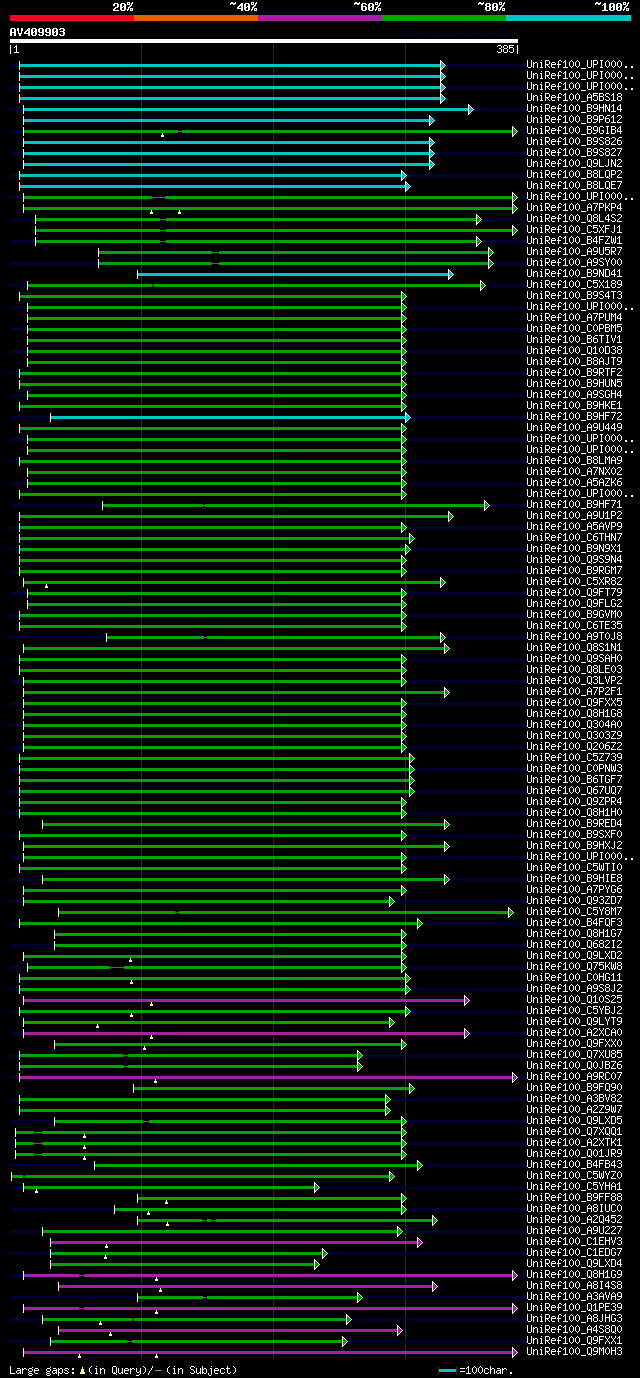Select label UniRef100_C5XR82

pos(576,582)
